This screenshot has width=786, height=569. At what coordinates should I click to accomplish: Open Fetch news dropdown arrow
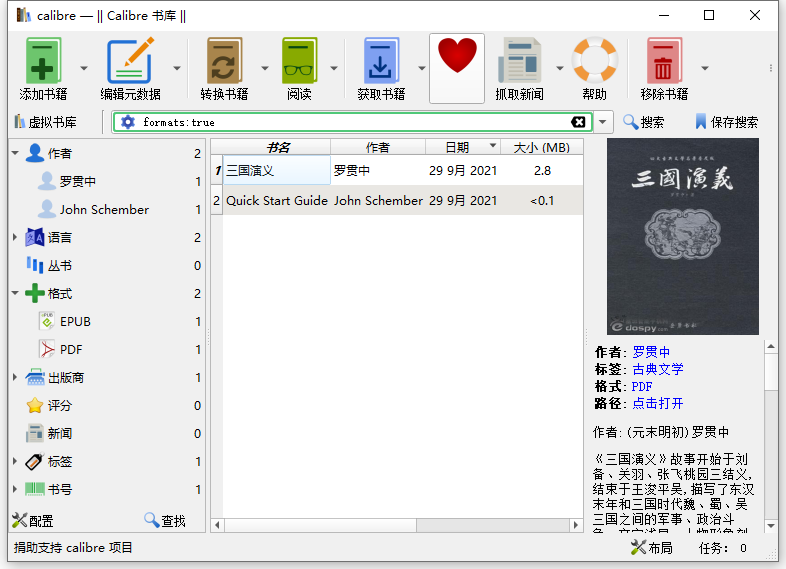pyautogui.click(x=559, y=68)
